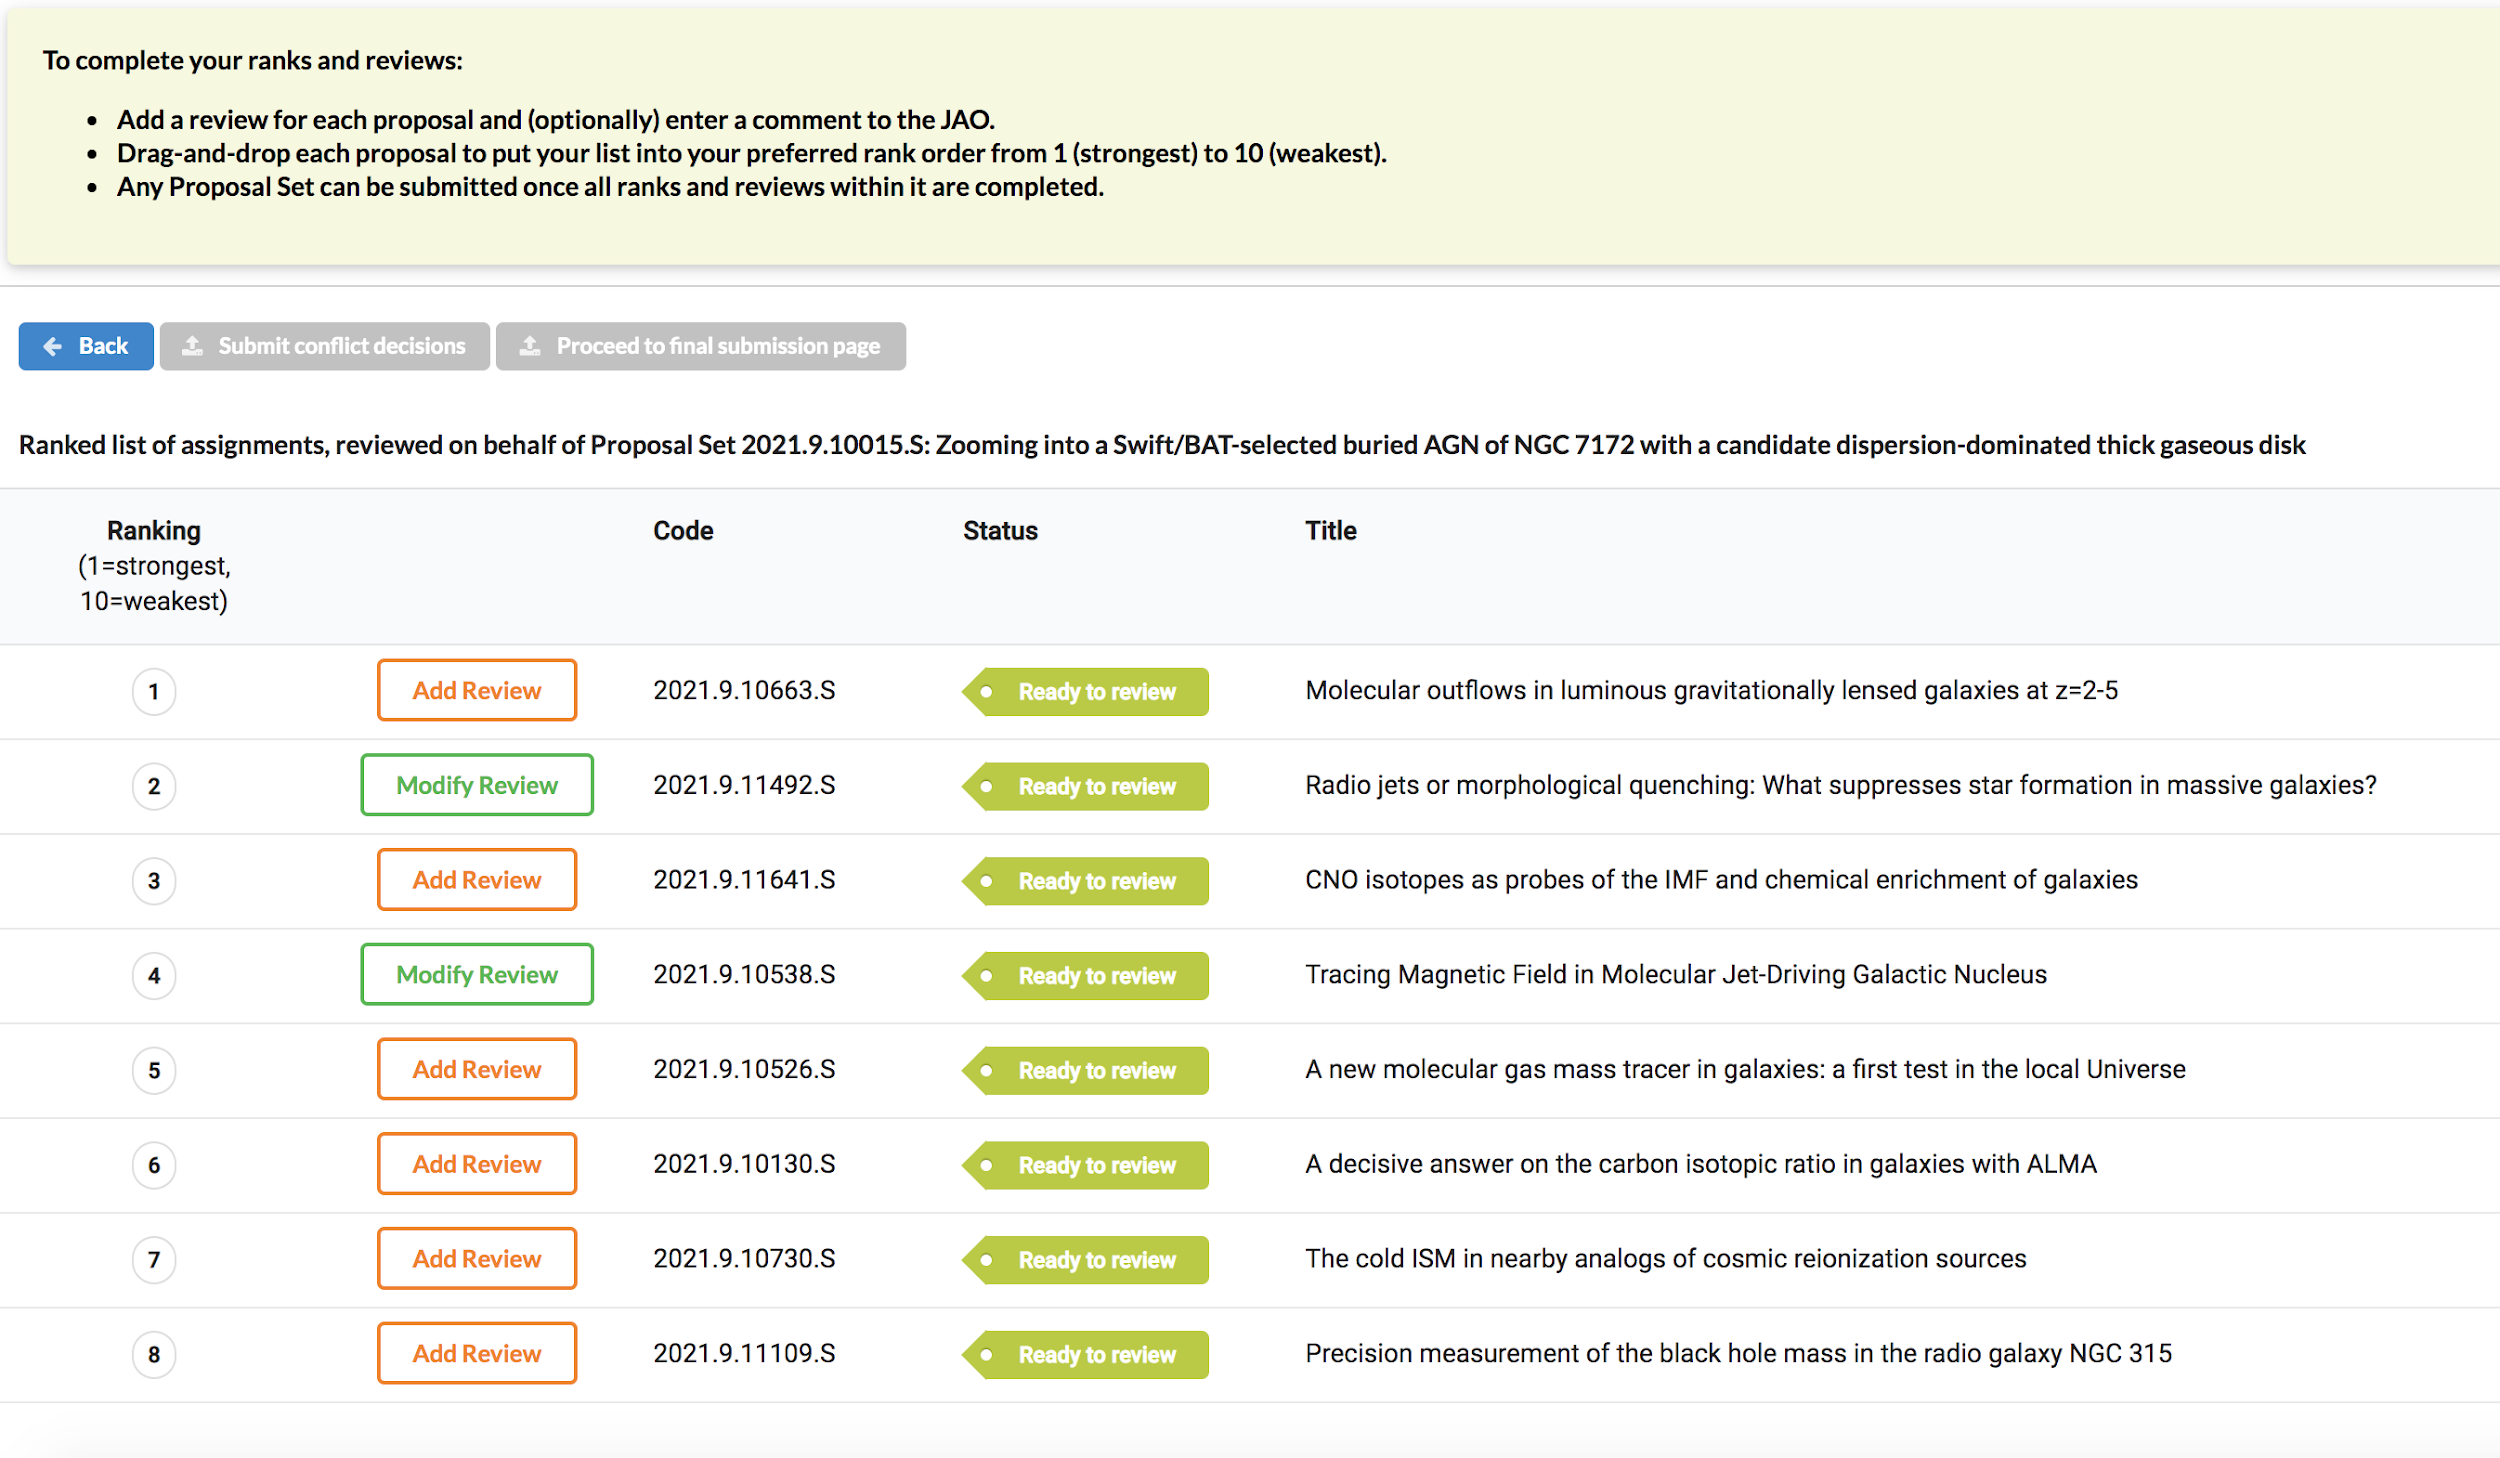Add review for proposal 2021.9.10663.S
2500x1458 pixels.
pos(476,690)
